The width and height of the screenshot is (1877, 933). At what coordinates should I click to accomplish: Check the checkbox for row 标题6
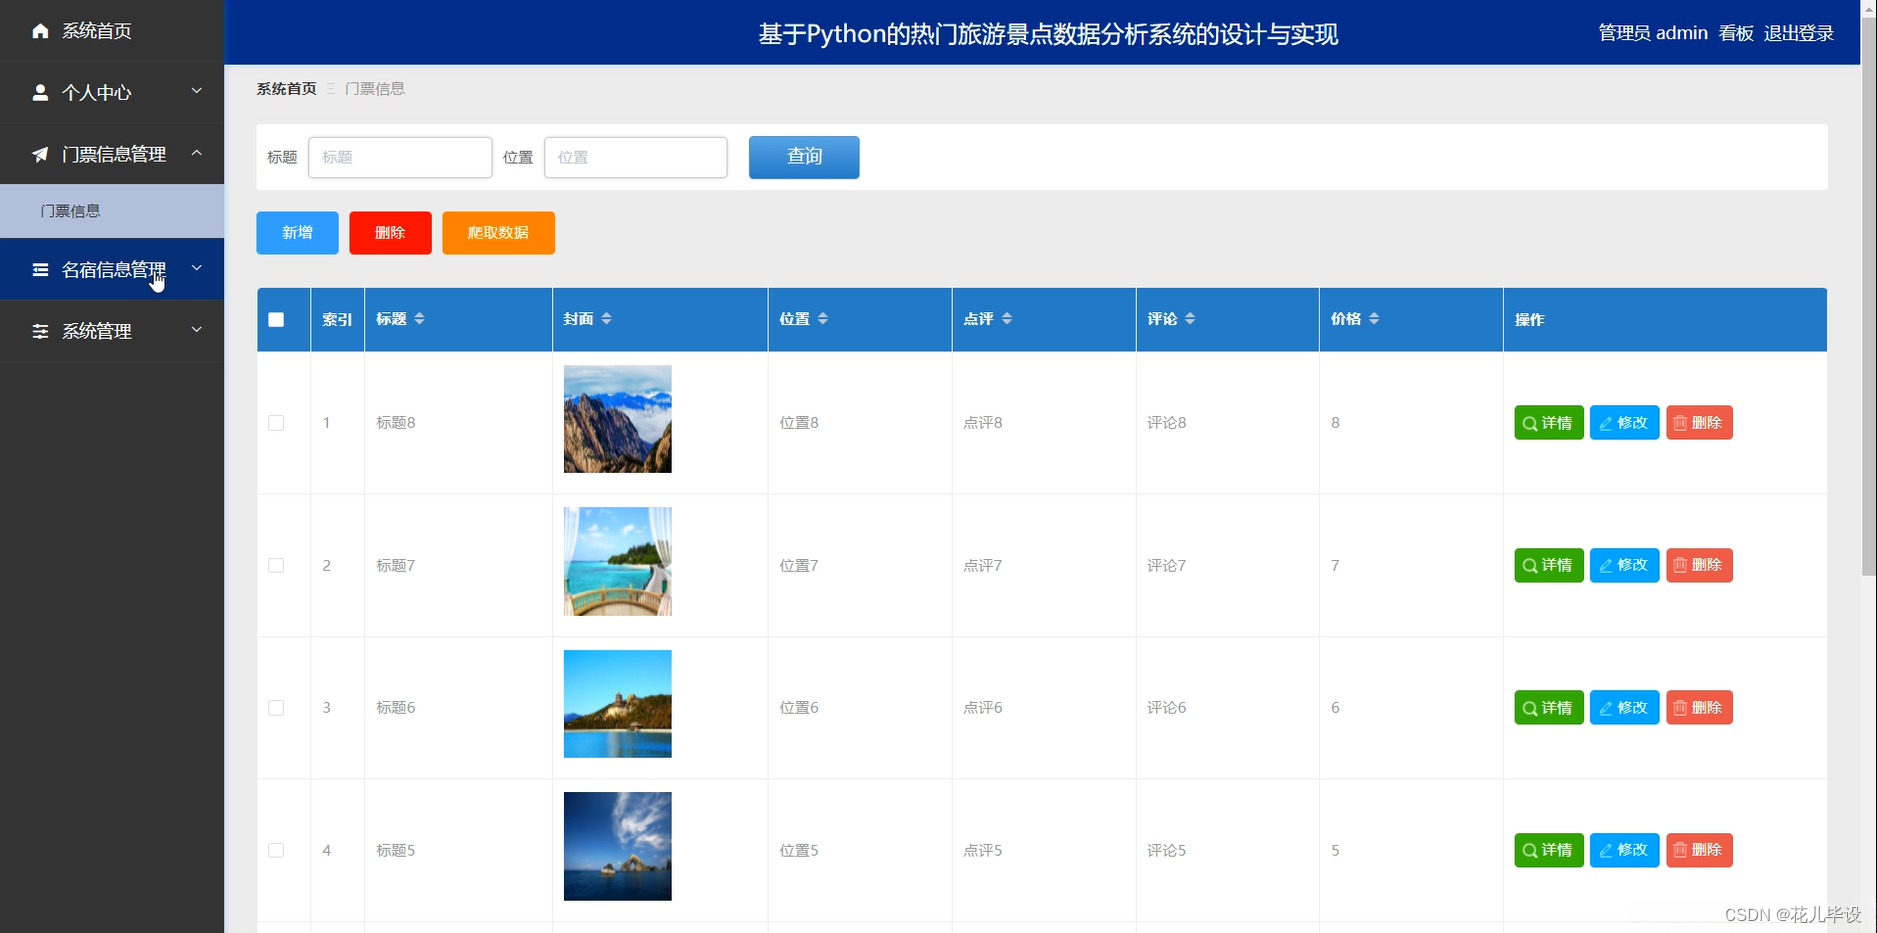pyautogui.click(x=276, y=707)
